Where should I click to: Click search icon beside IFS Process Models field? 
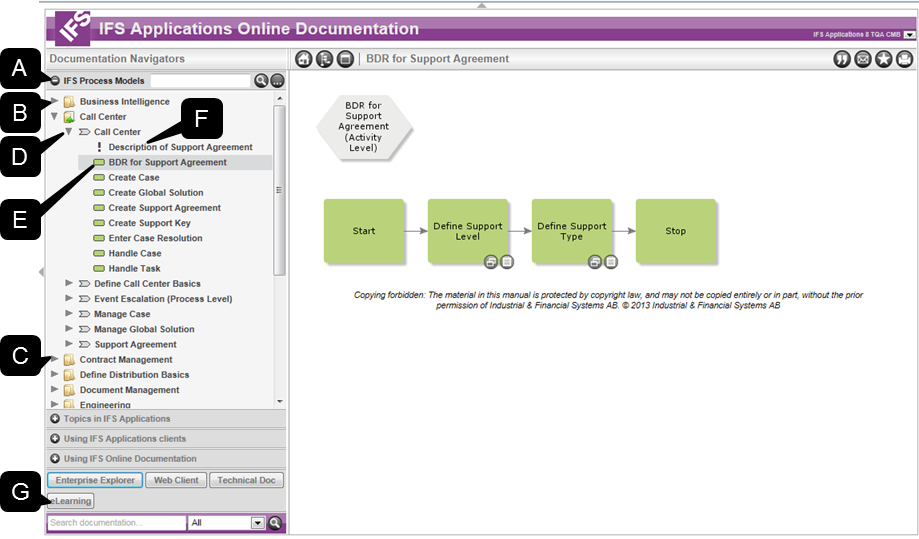[261, 81]
